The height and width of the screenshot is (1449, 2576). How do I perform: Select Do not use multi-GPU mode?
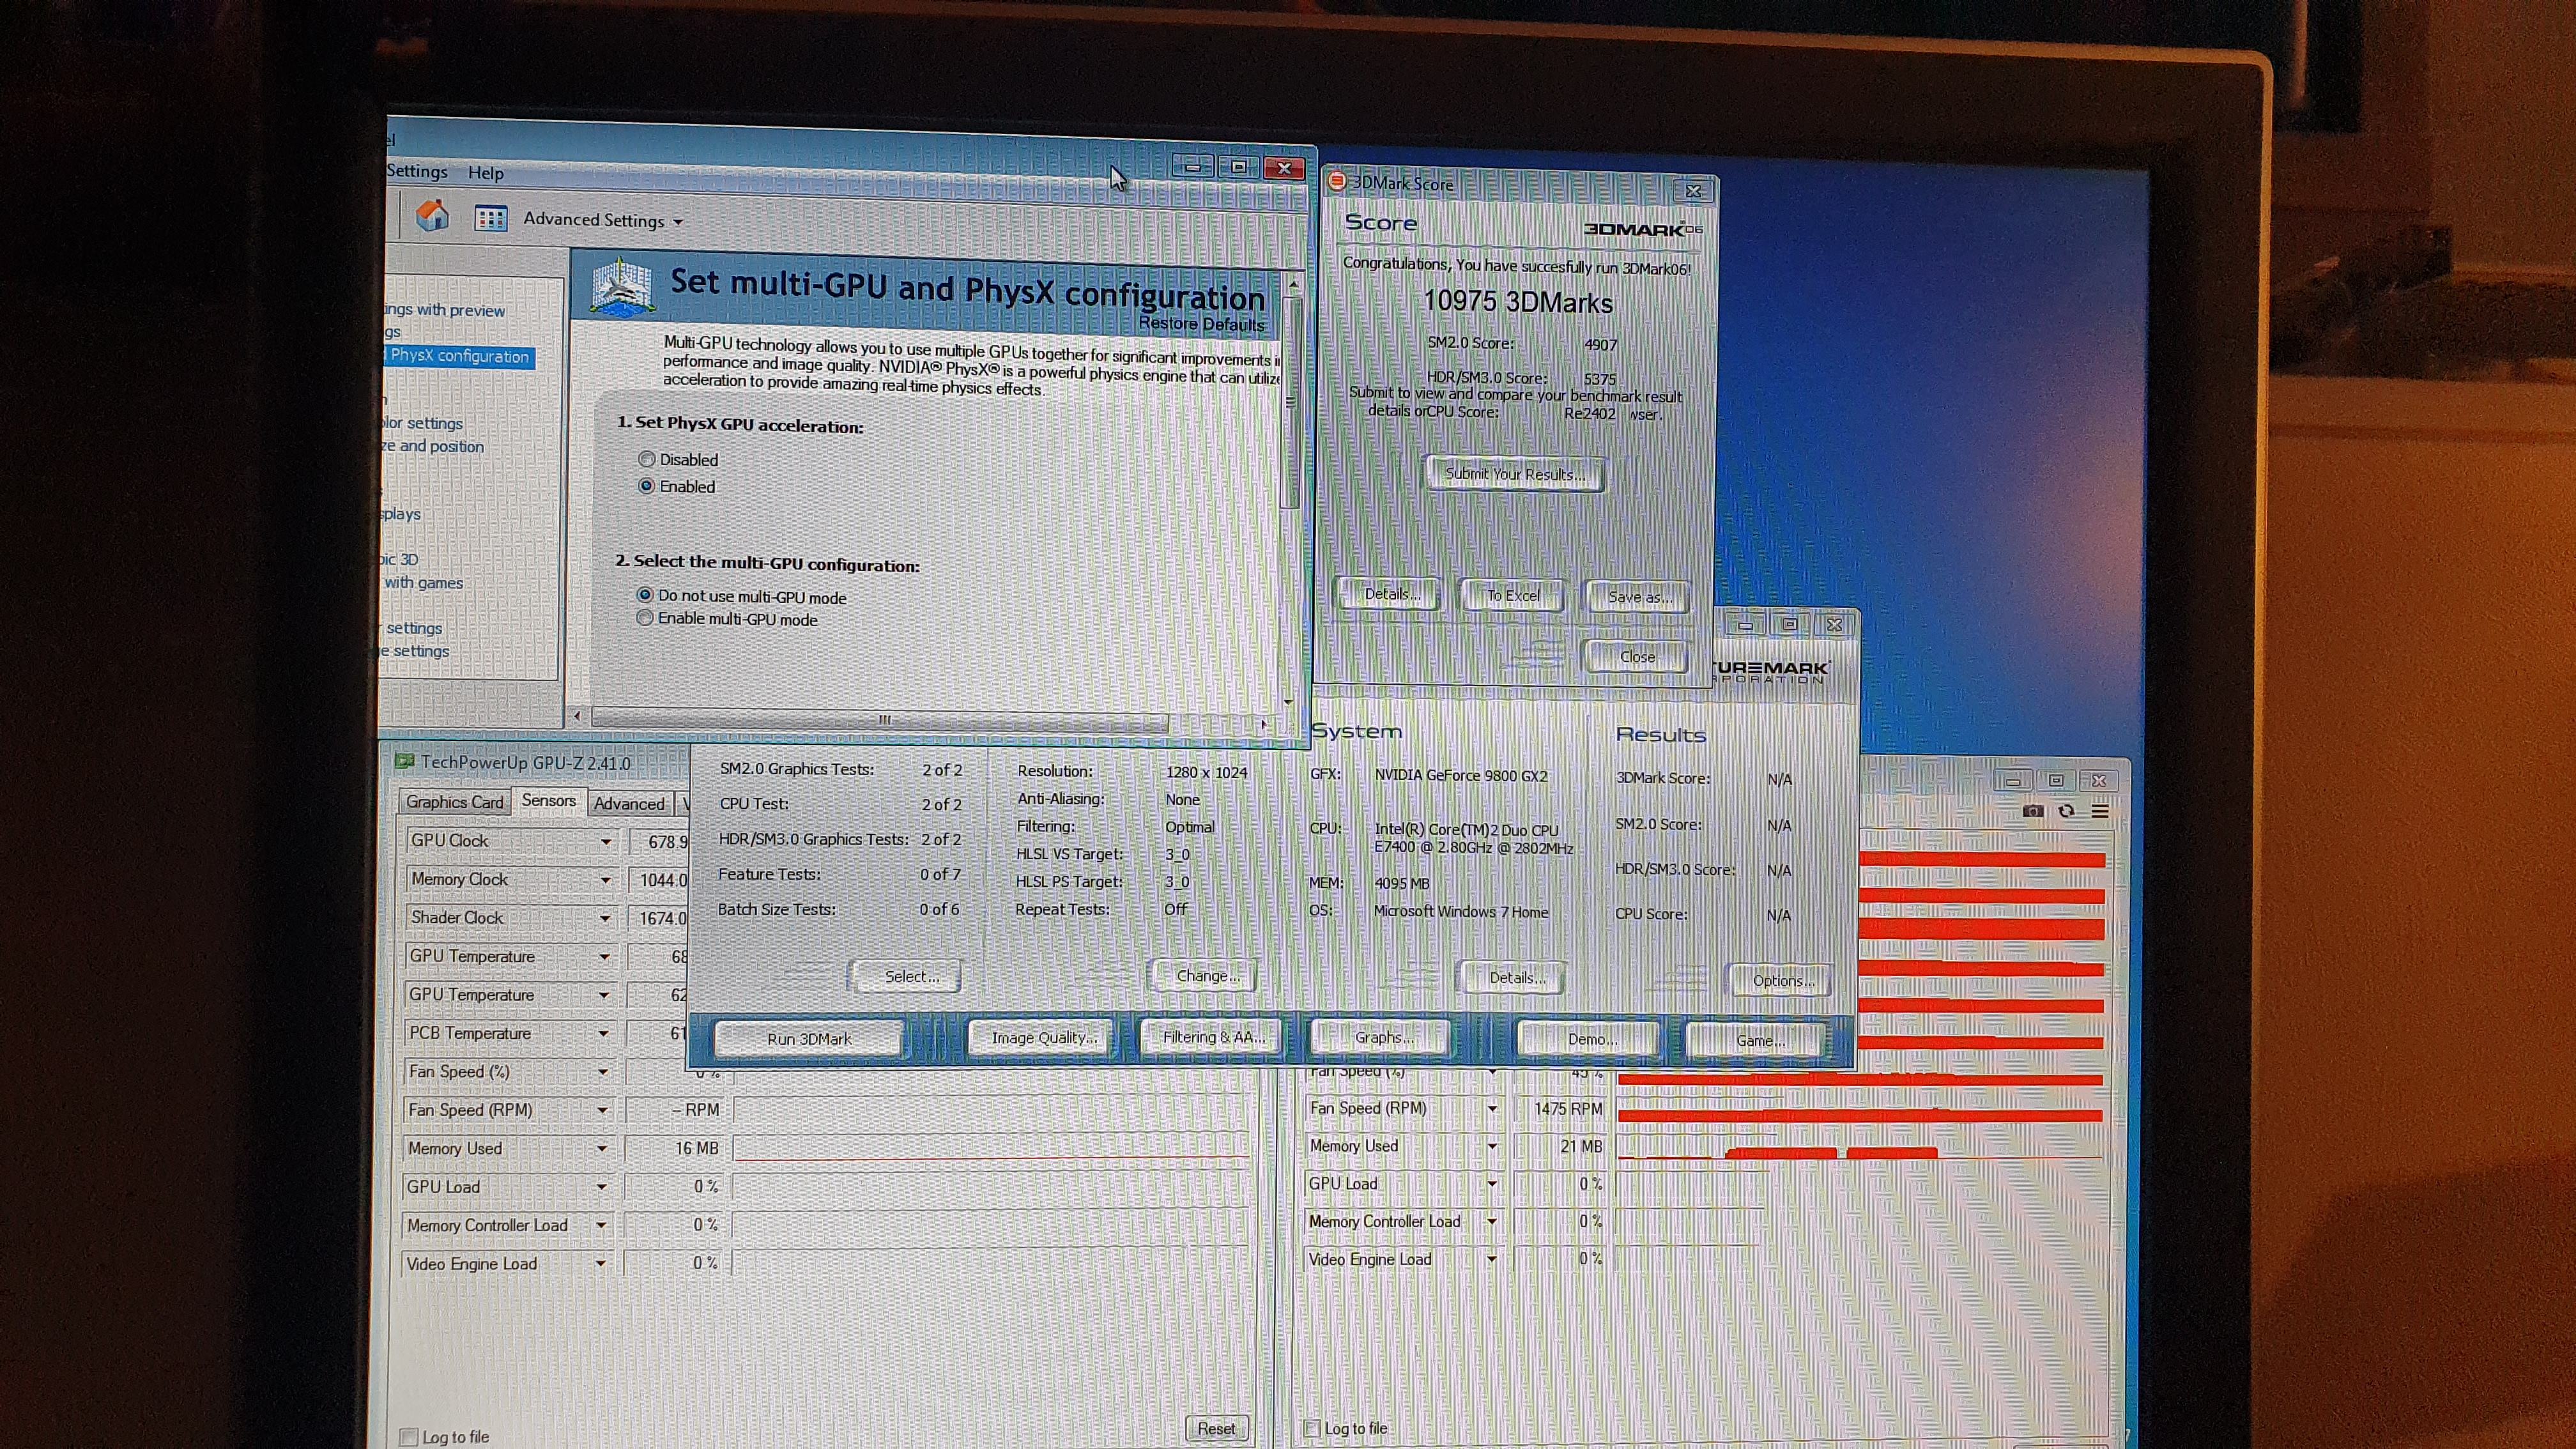[x=645, y=595]
